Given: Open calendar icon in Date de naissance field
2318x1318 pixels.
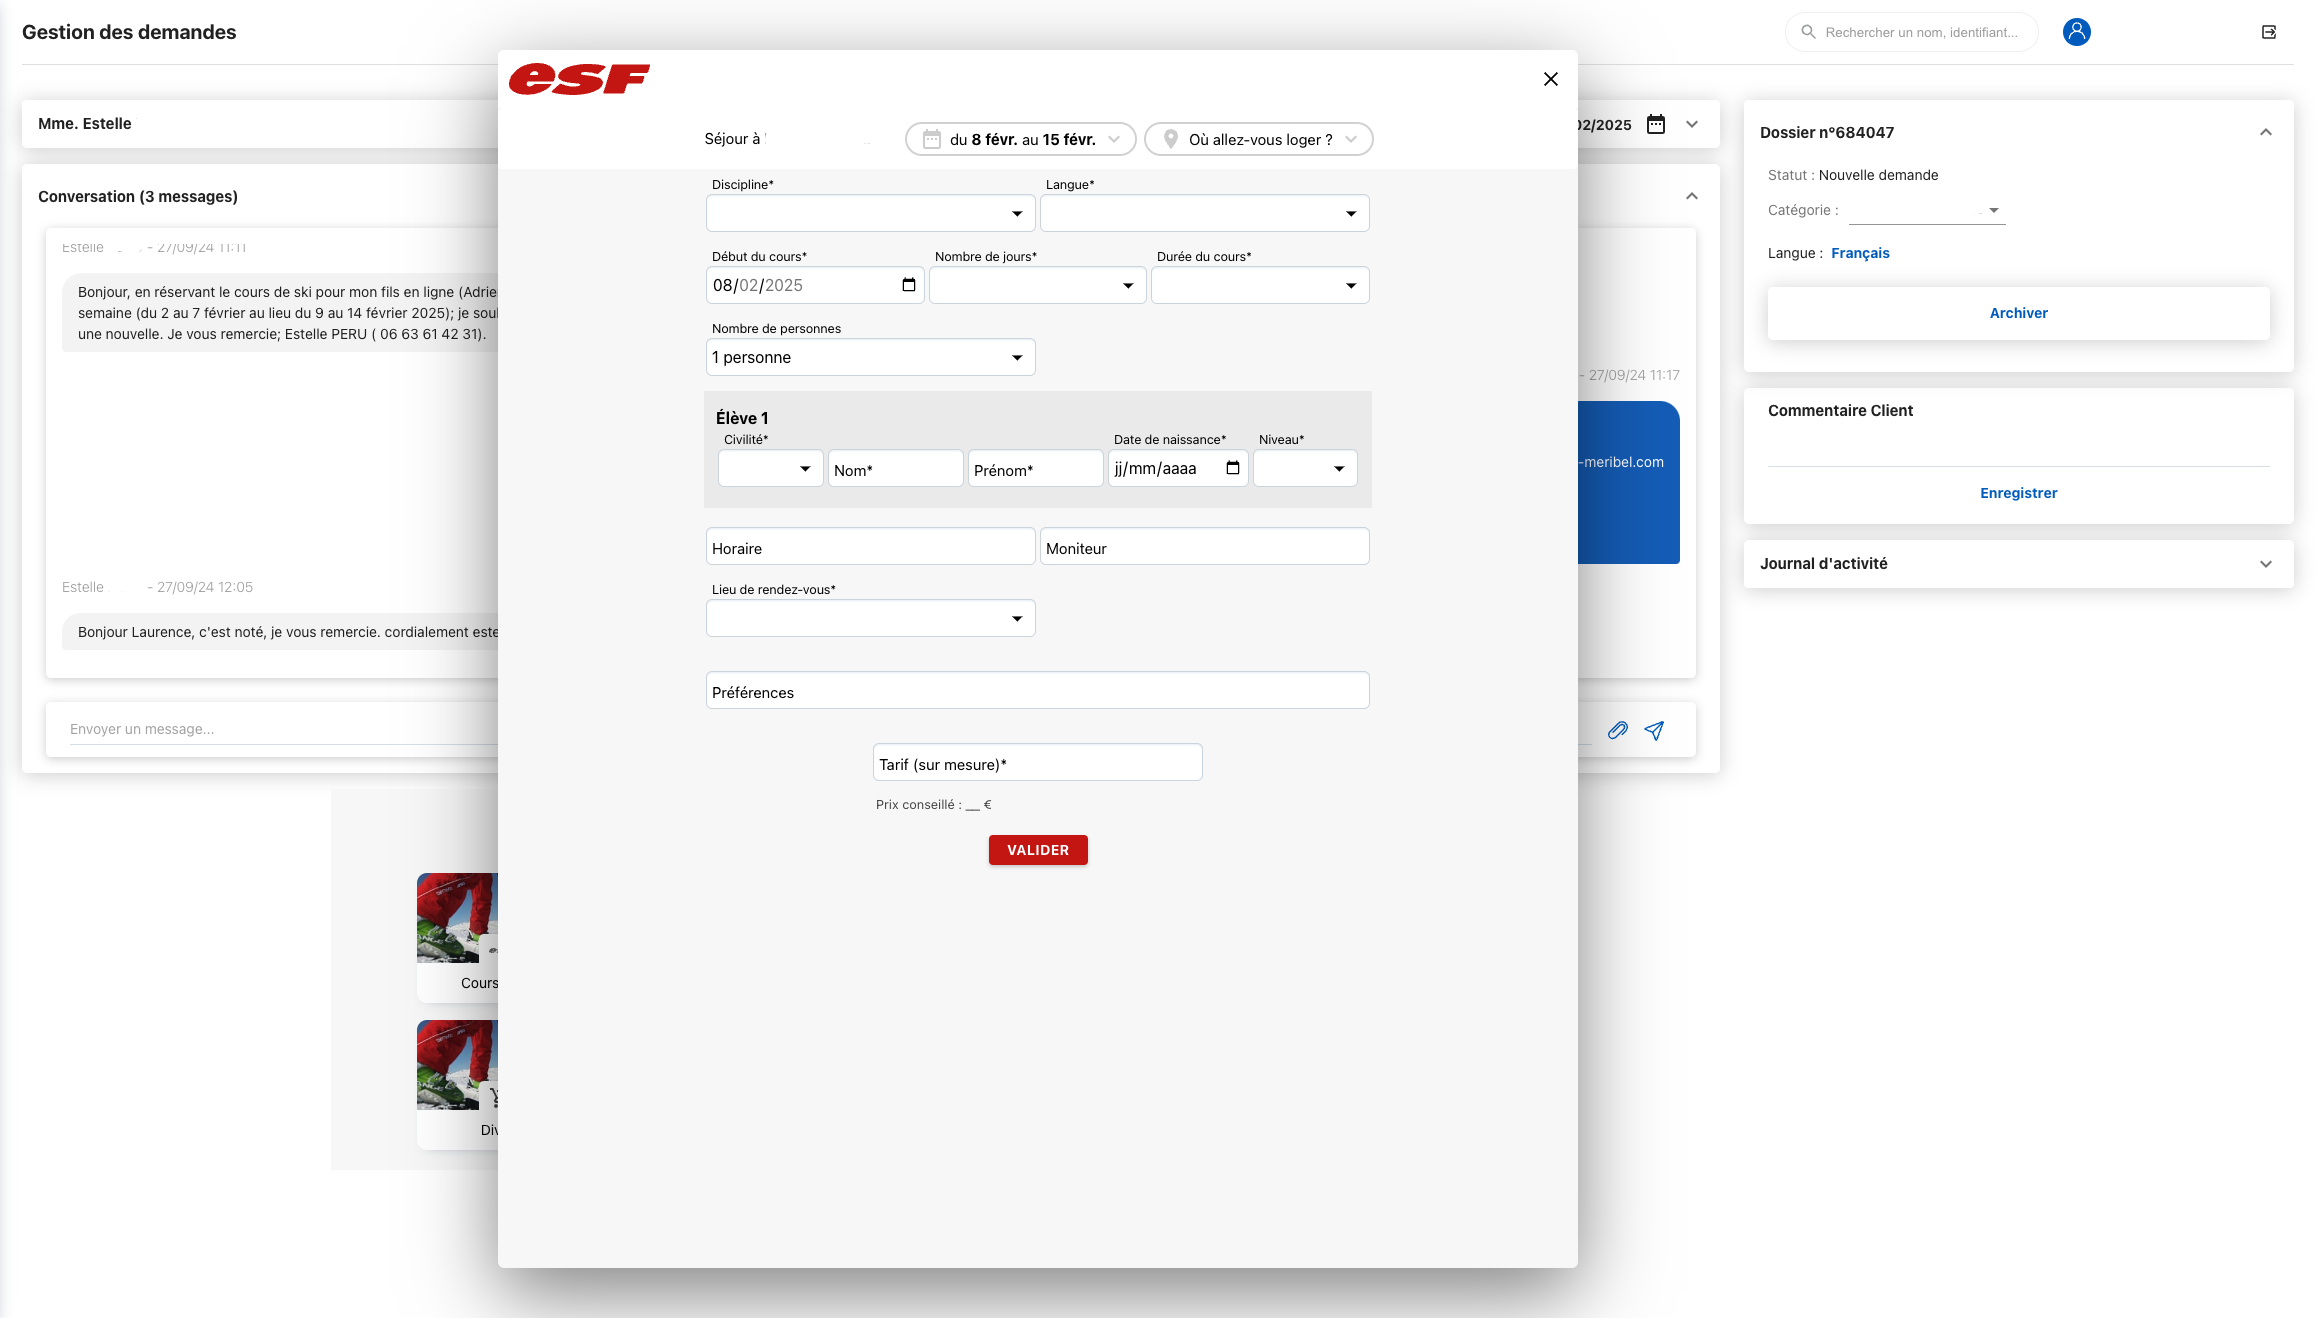Looking at the screenshot, I should (x=1232, y=468).
